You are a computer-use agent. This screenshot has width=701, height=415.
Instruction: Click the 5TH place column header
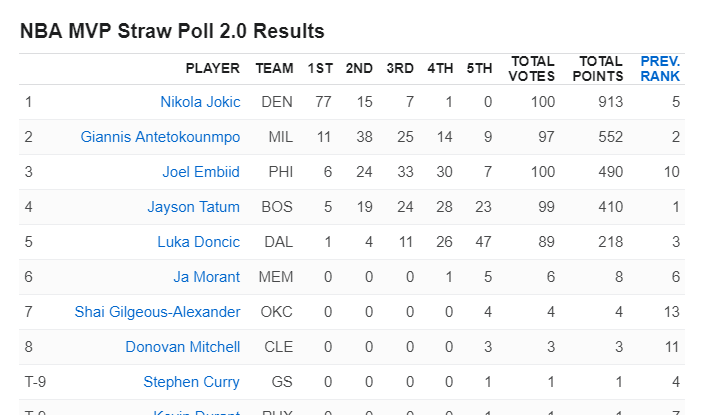click(479, 68)
